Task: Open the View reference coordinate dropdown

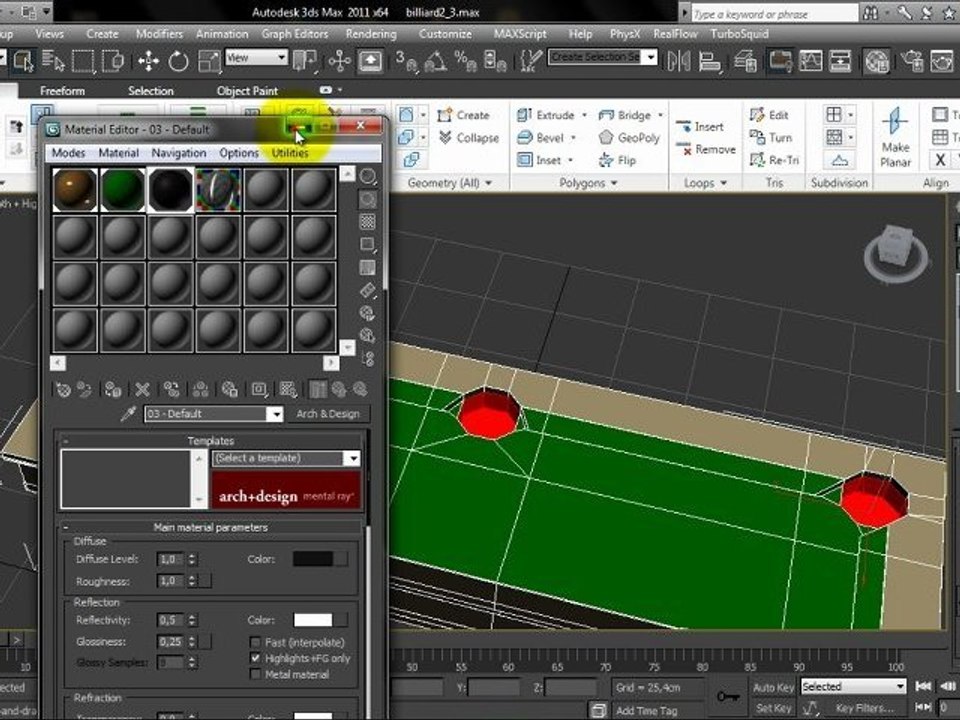Action: click(257, 58)
